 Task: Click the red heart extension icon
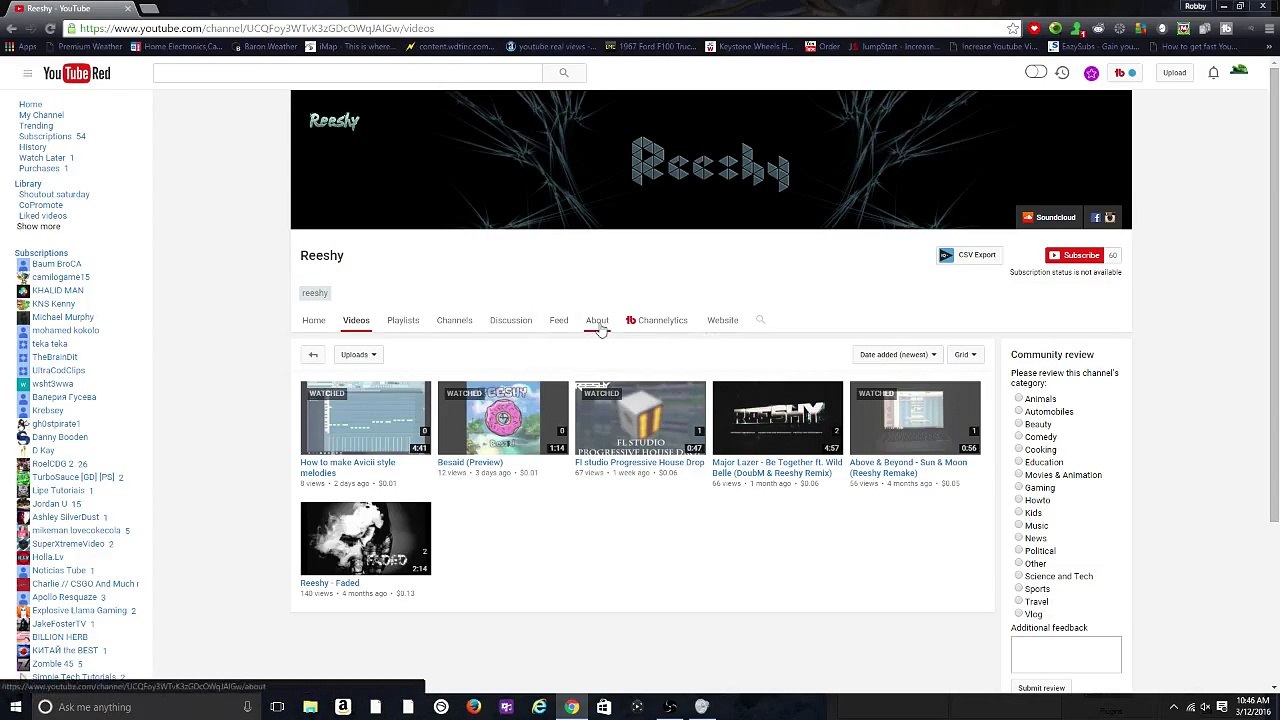pos(1034,28)
